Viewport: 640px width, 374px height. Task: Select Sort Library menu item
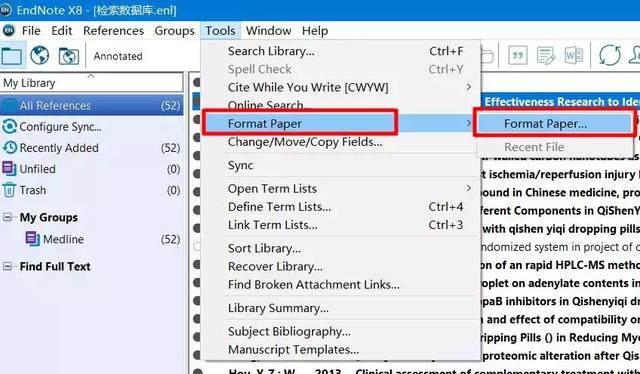tap(341, 248)
